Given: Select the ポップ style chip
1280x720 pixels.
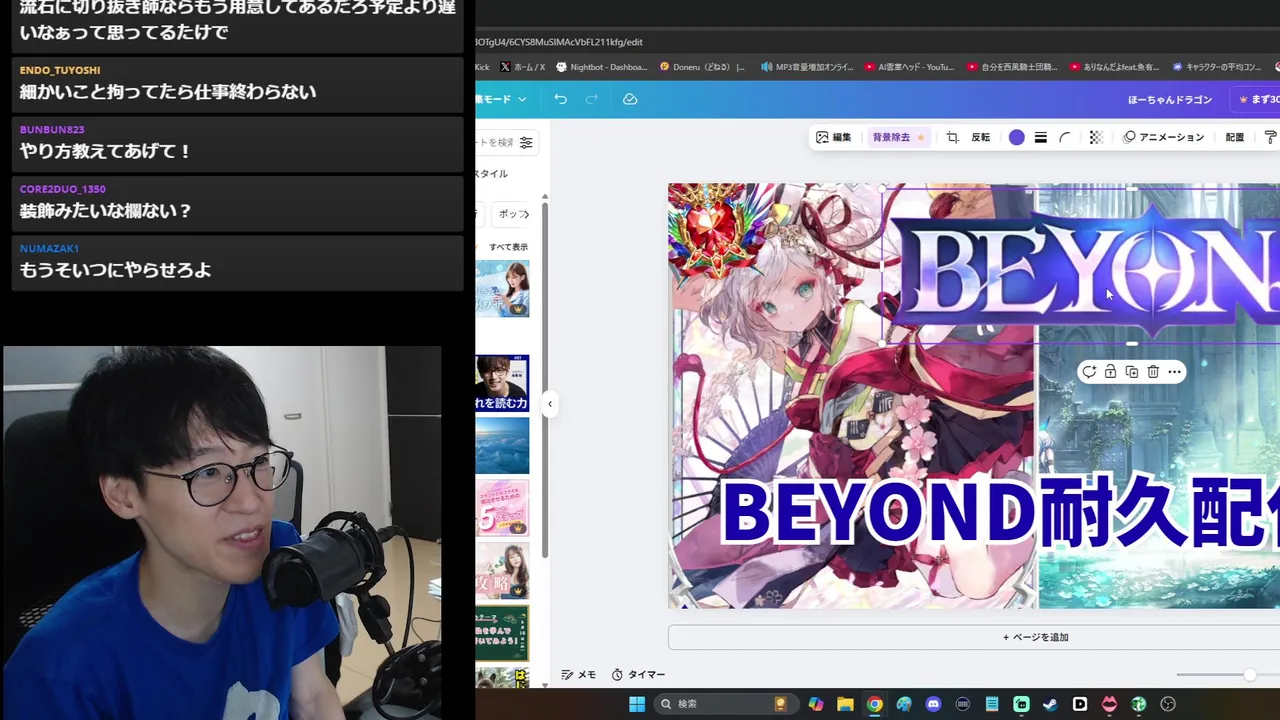Looking at the screenshot, I should click(512, 214).
